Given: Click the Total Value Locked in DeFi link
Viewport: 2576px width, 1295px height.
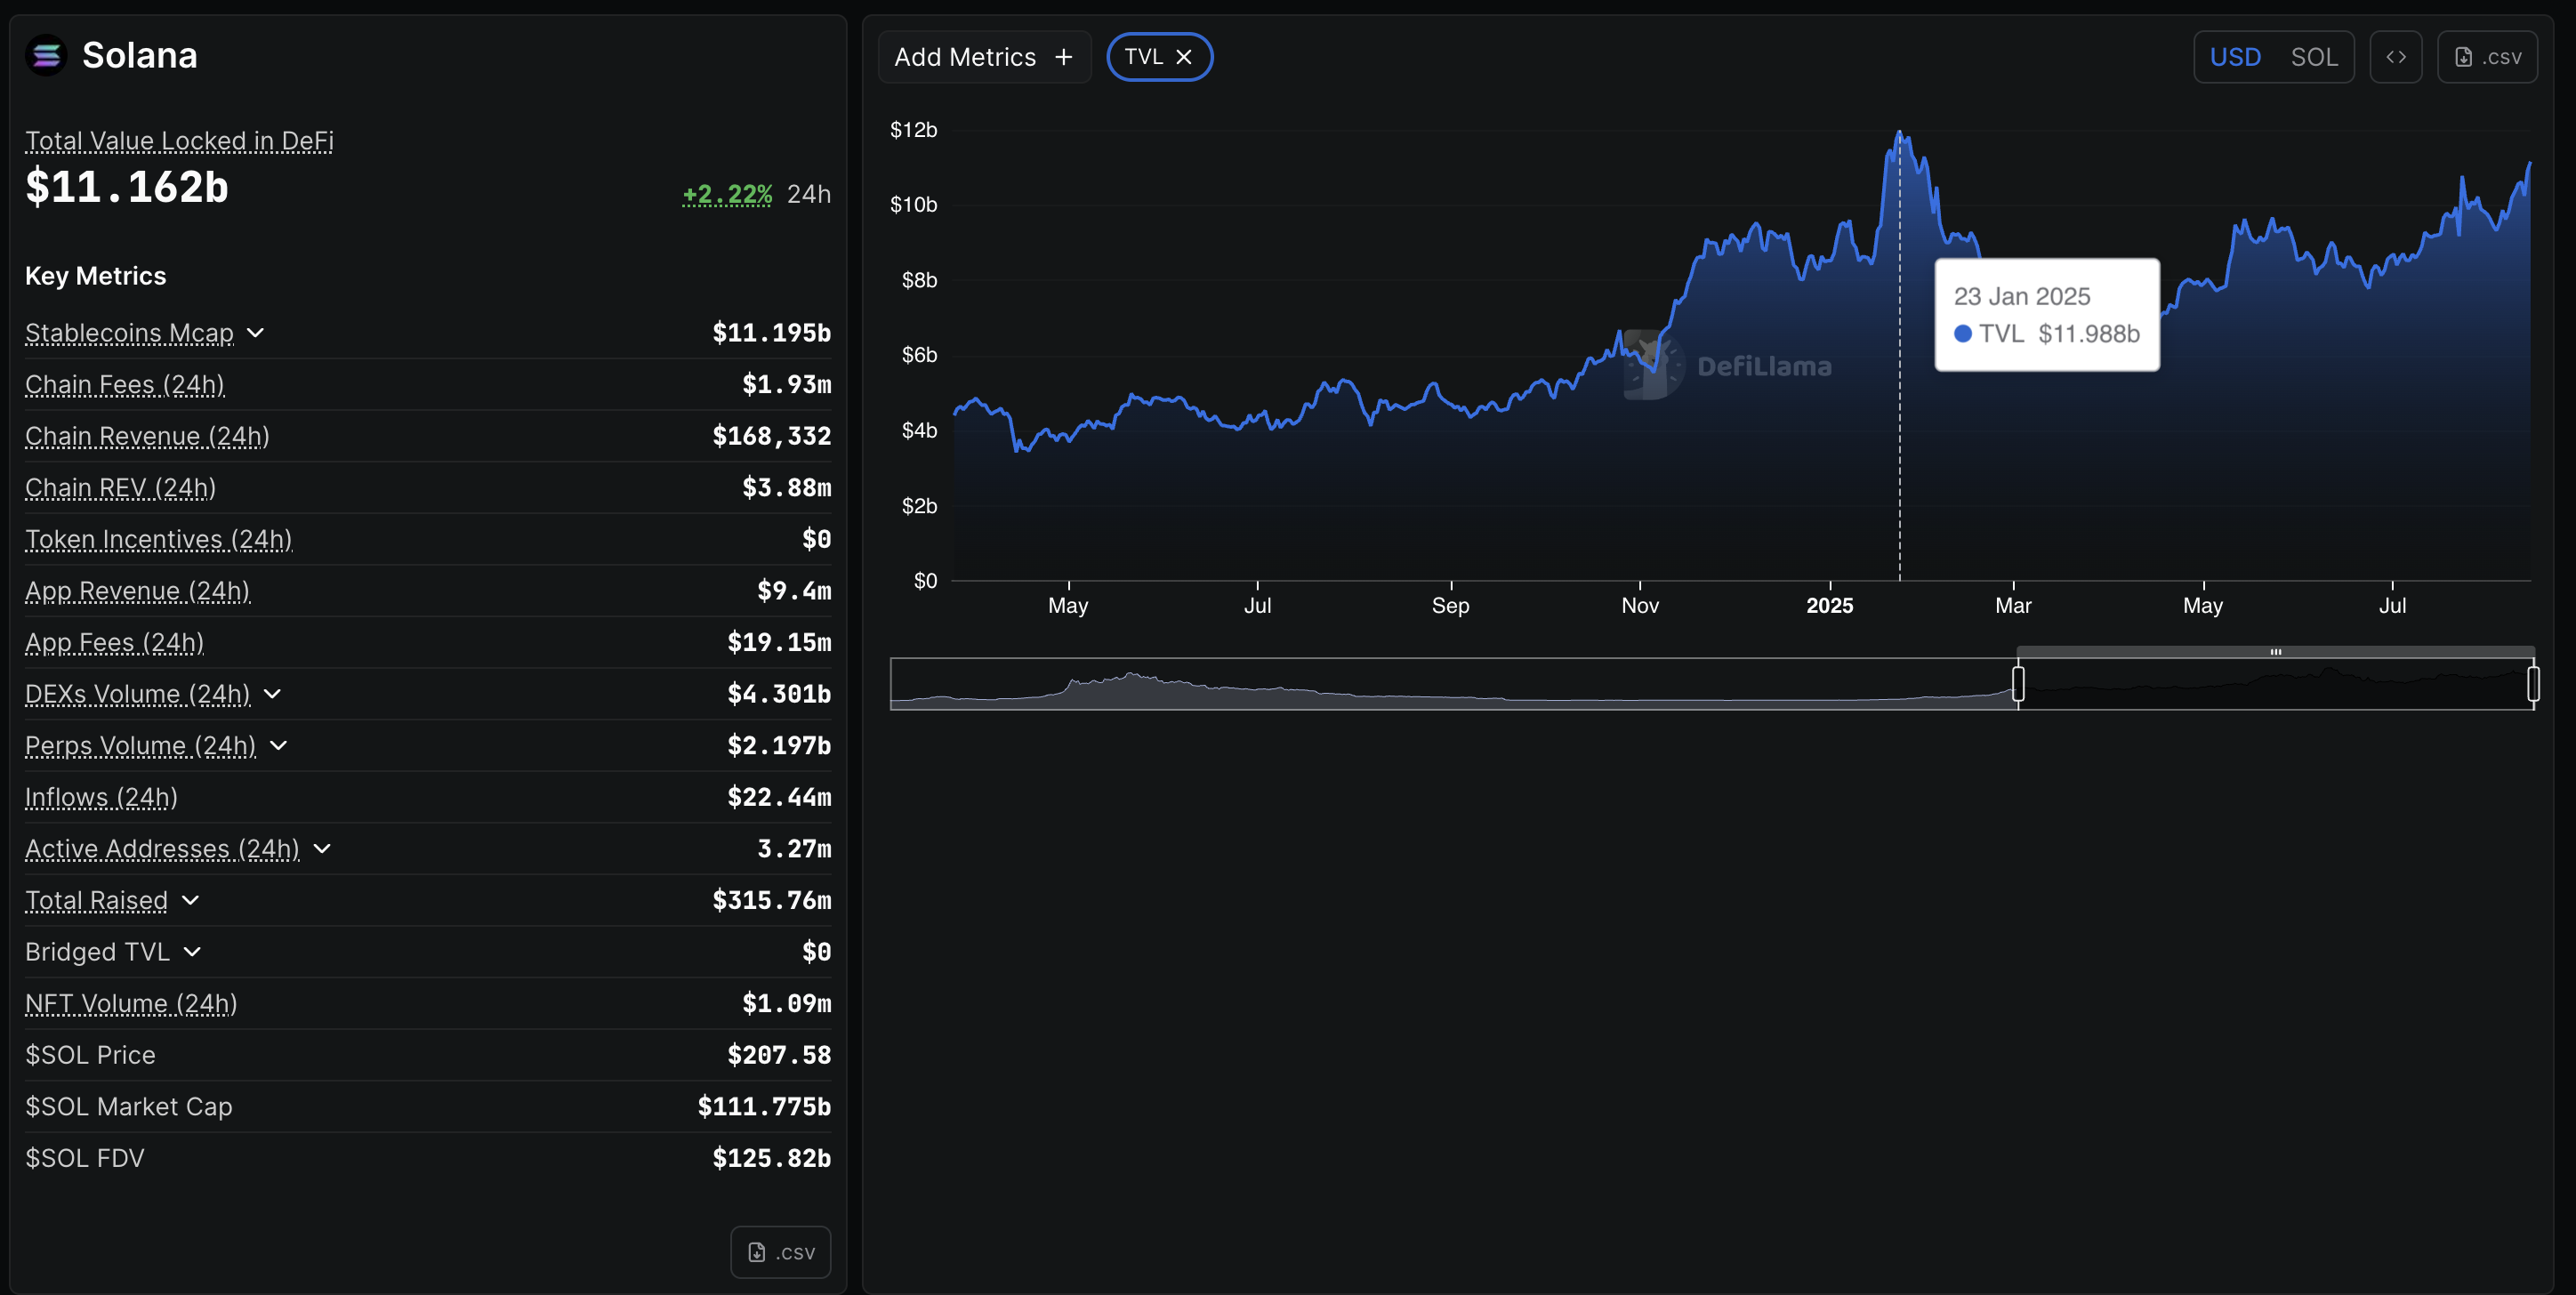Looking at the screenshot, I should pyautogui.click(x=179, y=140).
